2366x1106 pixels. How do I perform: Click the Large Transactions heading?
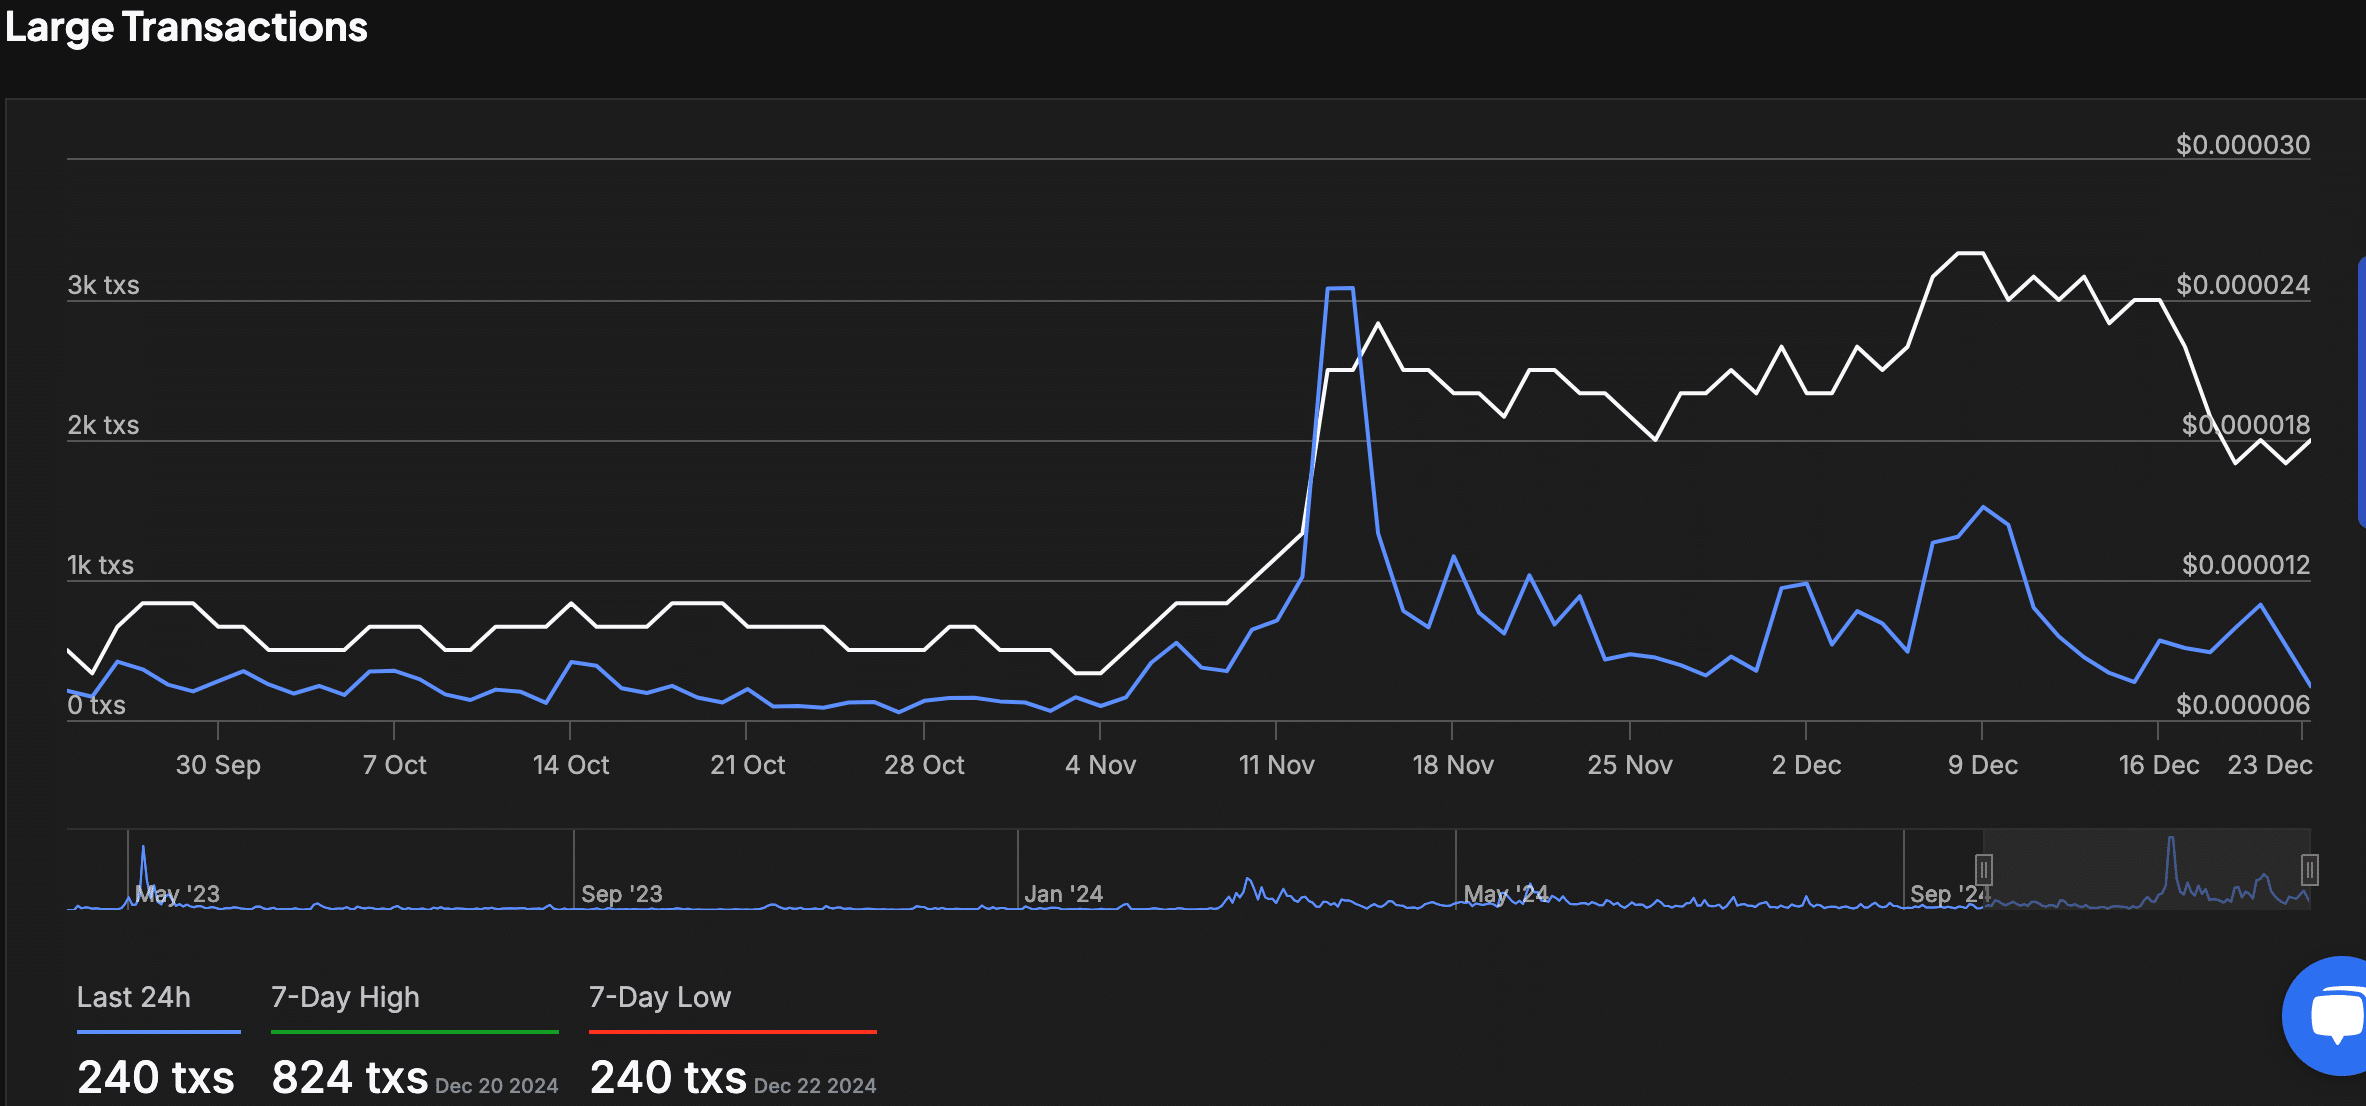coord(186,27)
